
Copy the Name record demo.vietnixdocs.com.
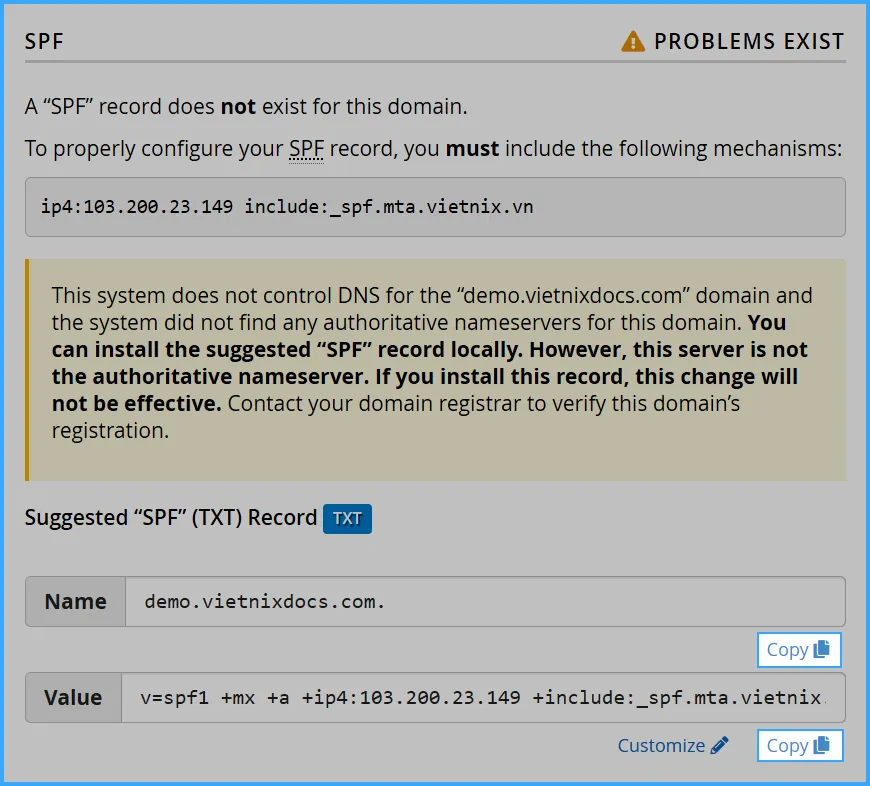coord(799,649)
